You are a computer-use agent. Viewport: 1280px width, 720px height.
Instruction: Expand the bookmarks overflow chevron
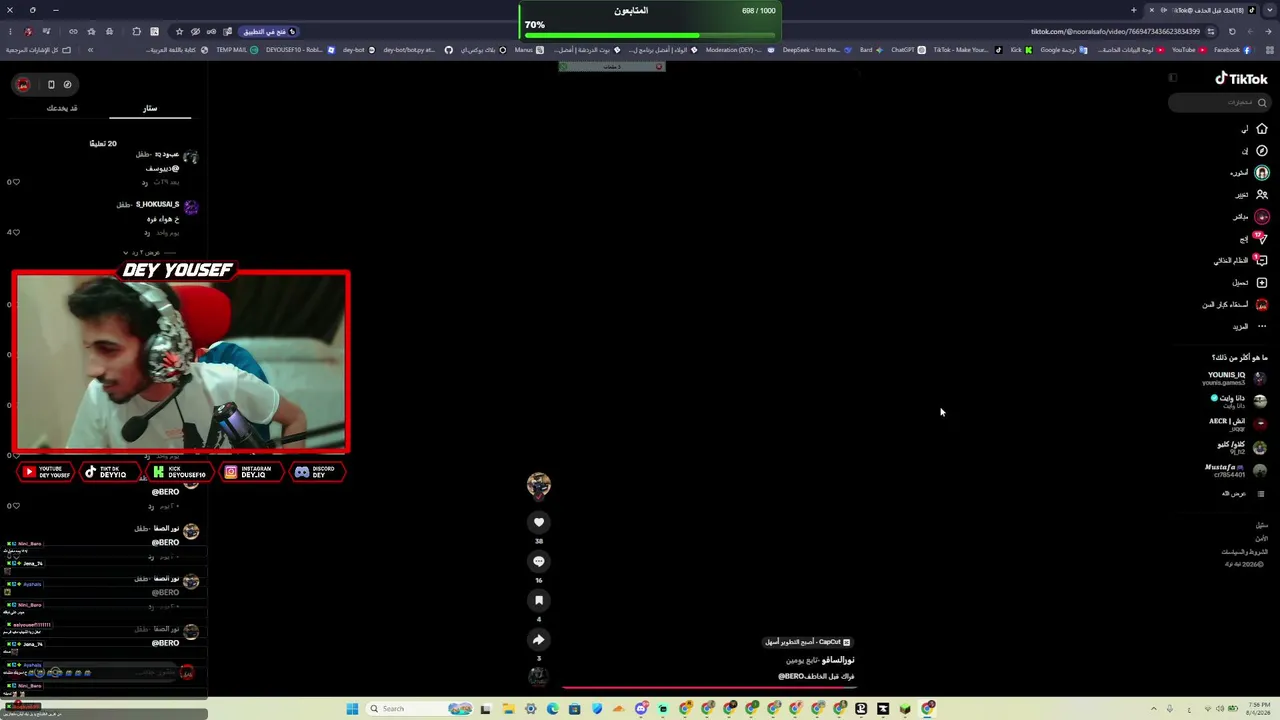click(x=90, y=50)
